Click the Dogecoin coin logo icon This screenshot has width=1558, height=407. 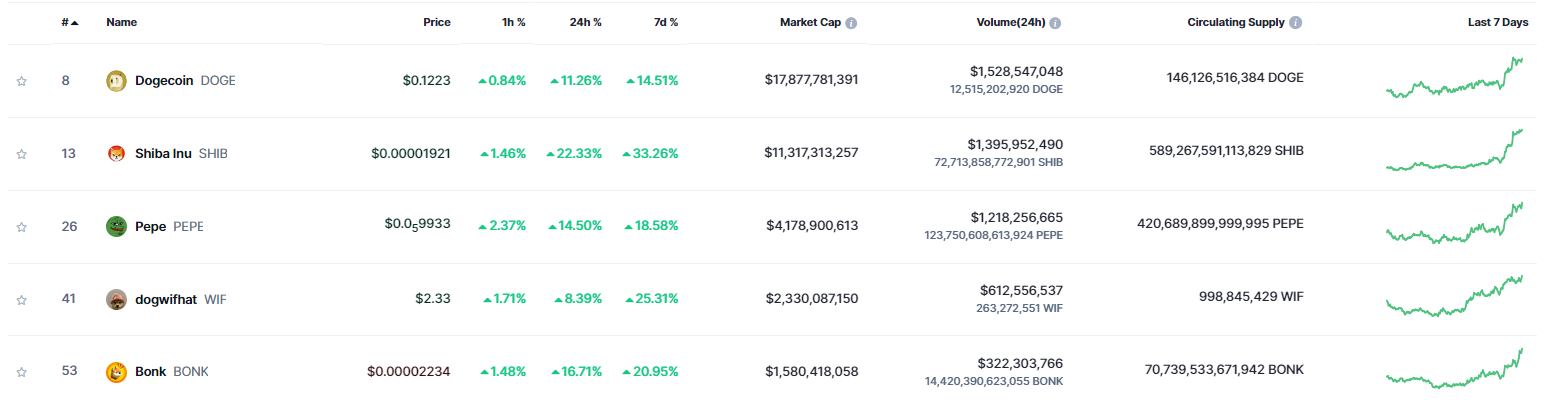116,81
